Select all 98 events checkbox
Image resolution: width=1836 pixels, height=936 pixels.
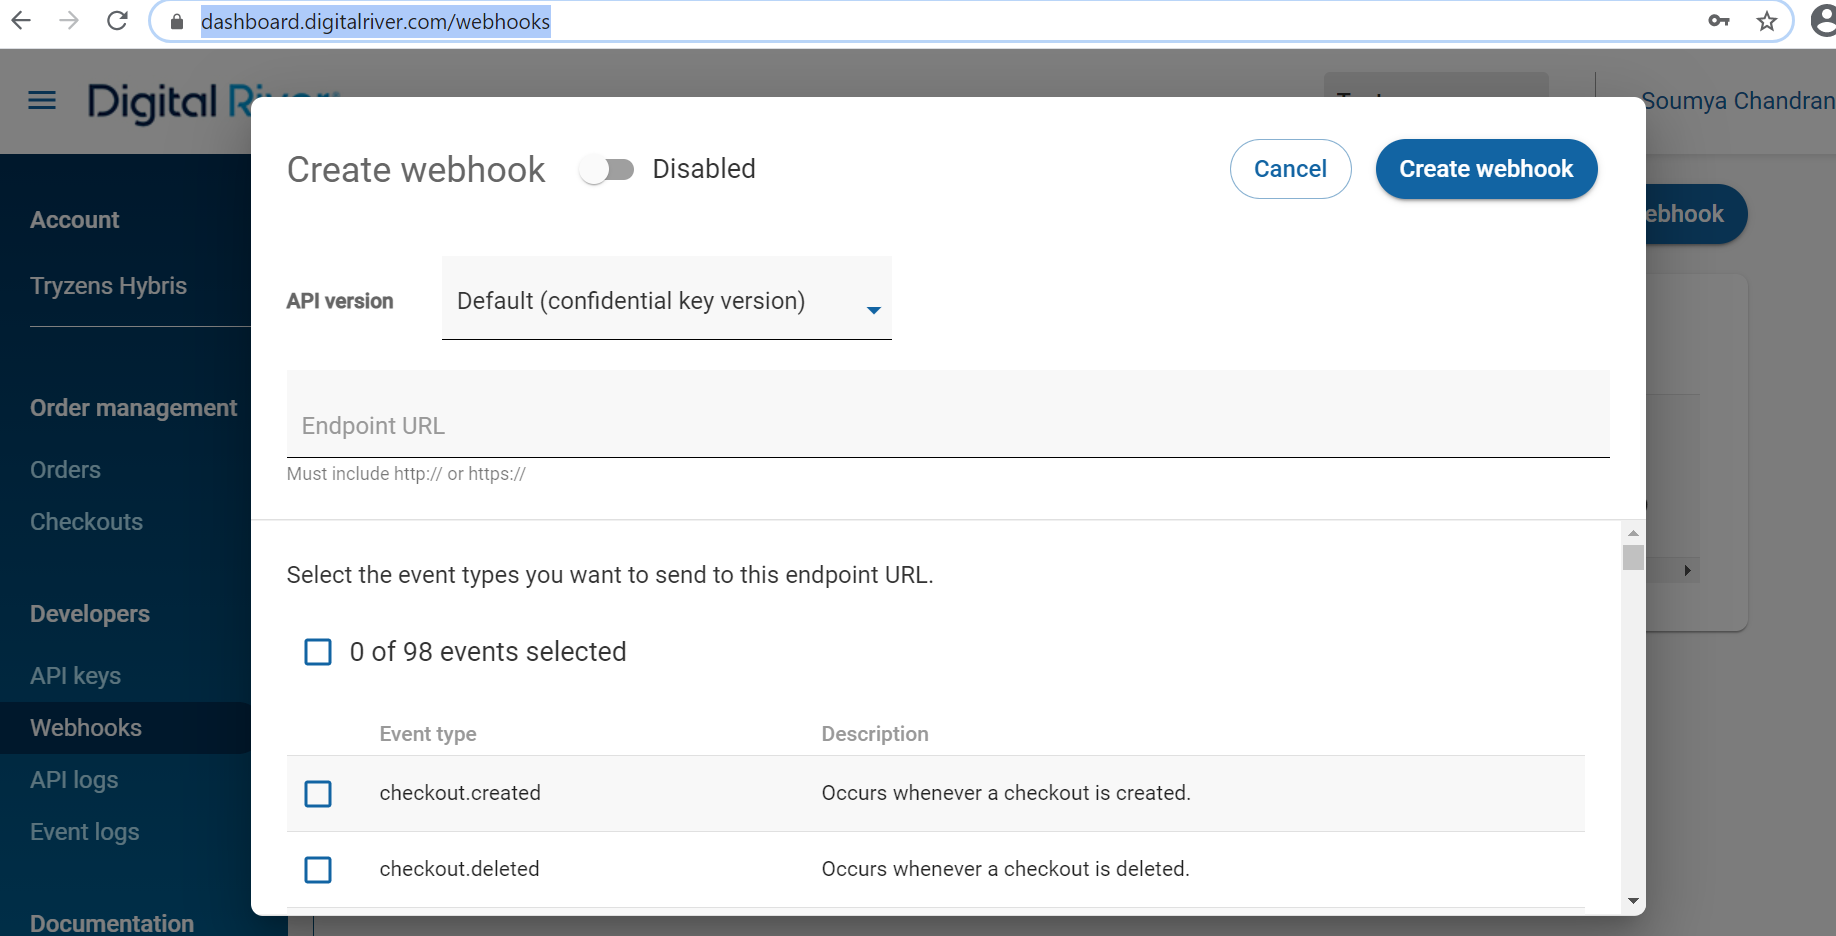pos(318,652)
